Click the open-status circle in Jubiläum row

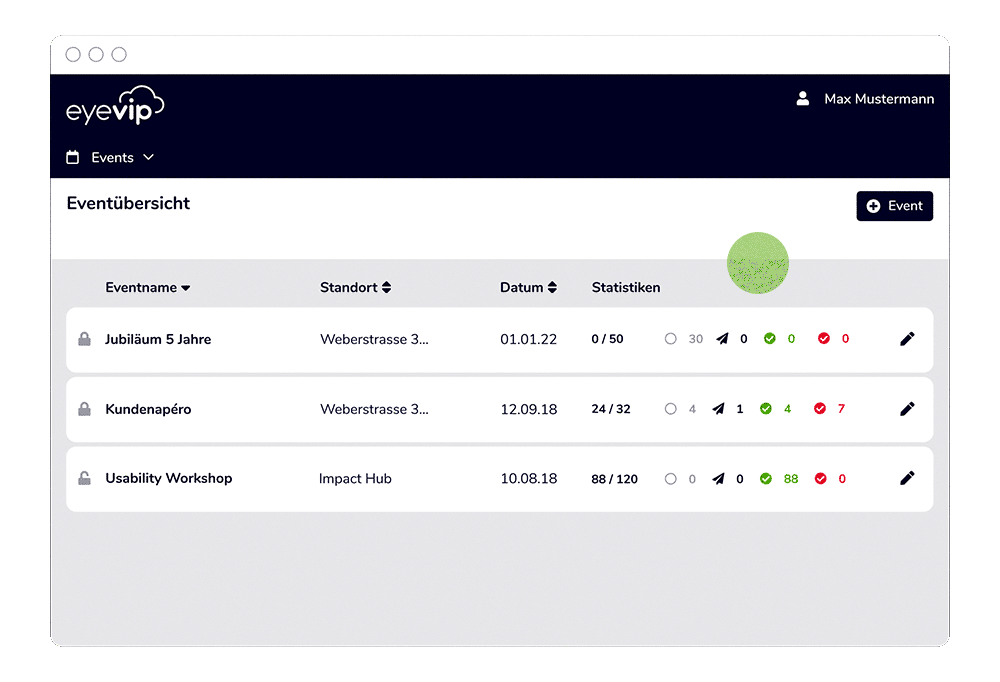(671, 339)
